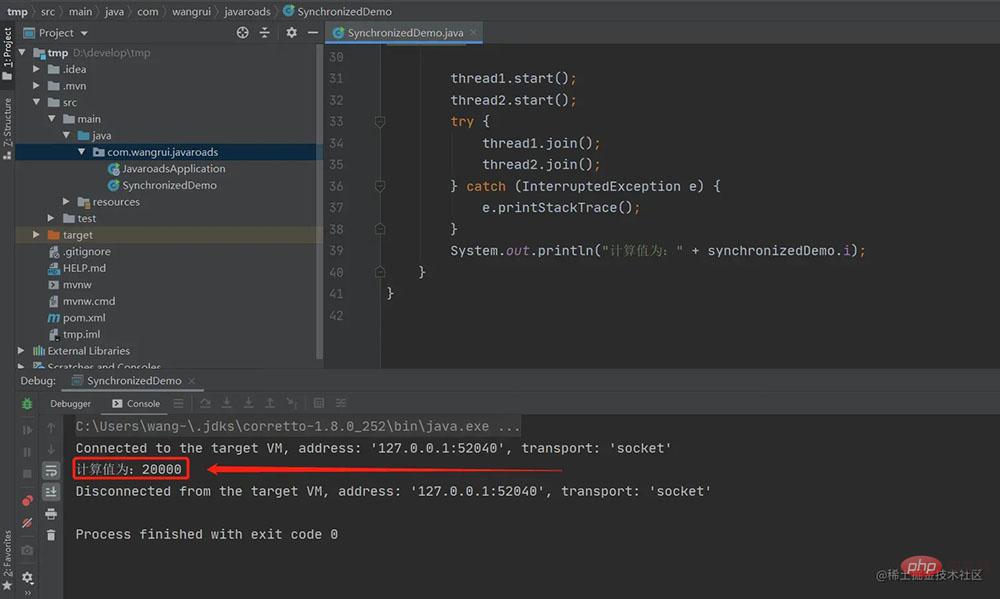Click the javaroads breadcrumb

pyautogui.click(x=247, y=11)
